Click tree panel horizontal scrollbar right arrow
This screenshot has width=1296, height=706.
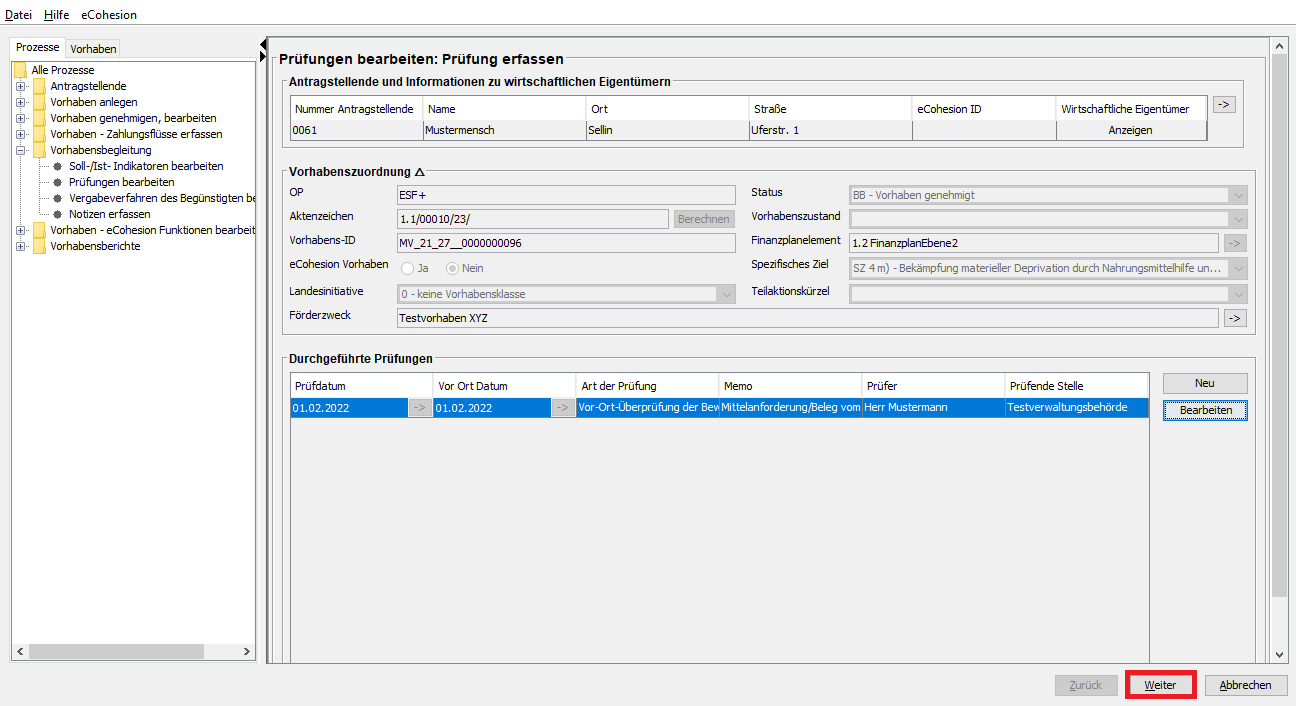point(247,651)
